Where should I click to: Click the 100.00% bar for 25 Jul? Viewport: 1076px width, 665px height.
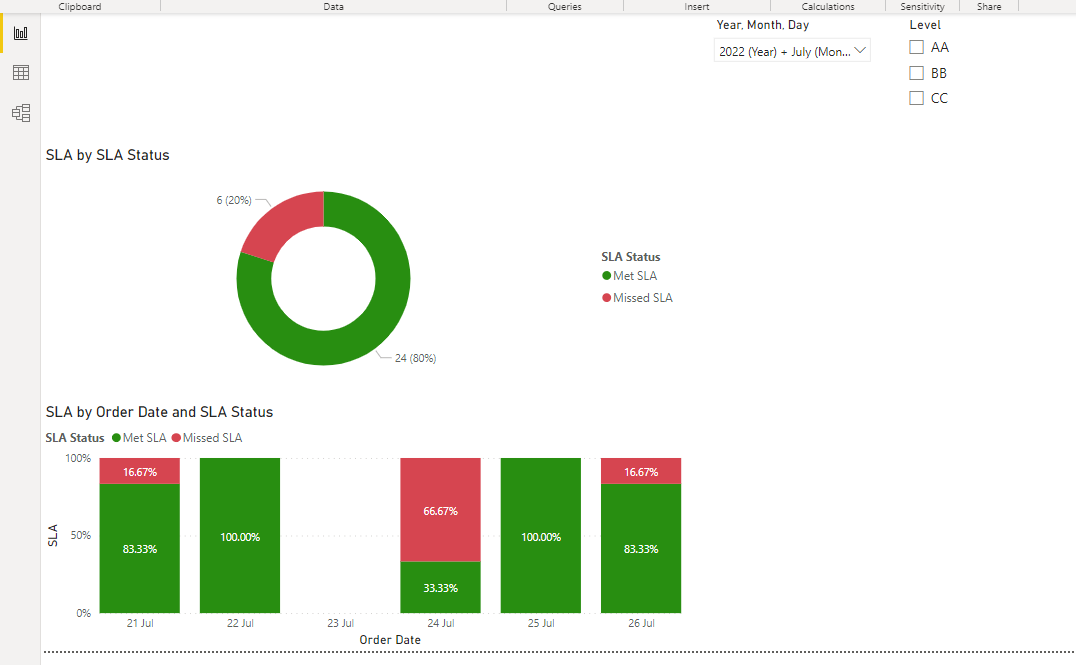click(x=541, y=535)
